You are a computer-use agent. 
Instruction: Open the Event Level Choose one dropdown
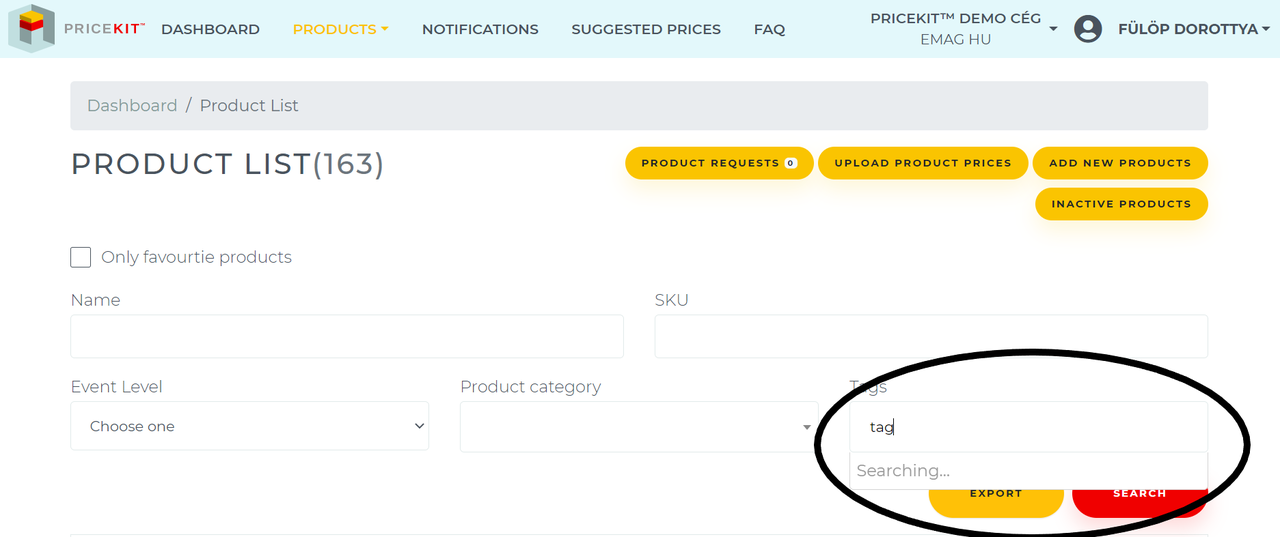(x=250, y=426)
